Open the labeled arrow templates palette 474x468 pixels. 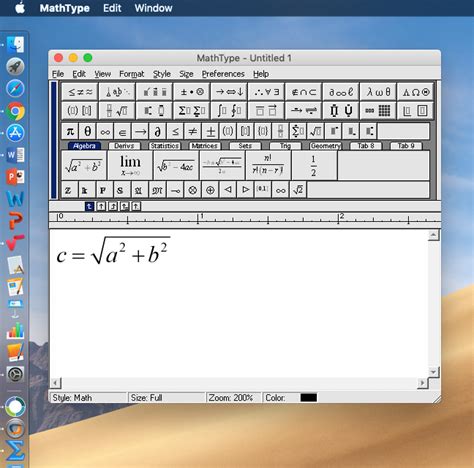(x=304, y=111)
